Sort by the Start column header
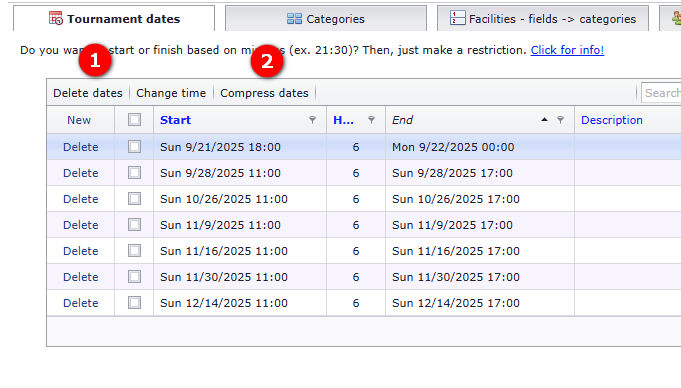 pos(175,120)
